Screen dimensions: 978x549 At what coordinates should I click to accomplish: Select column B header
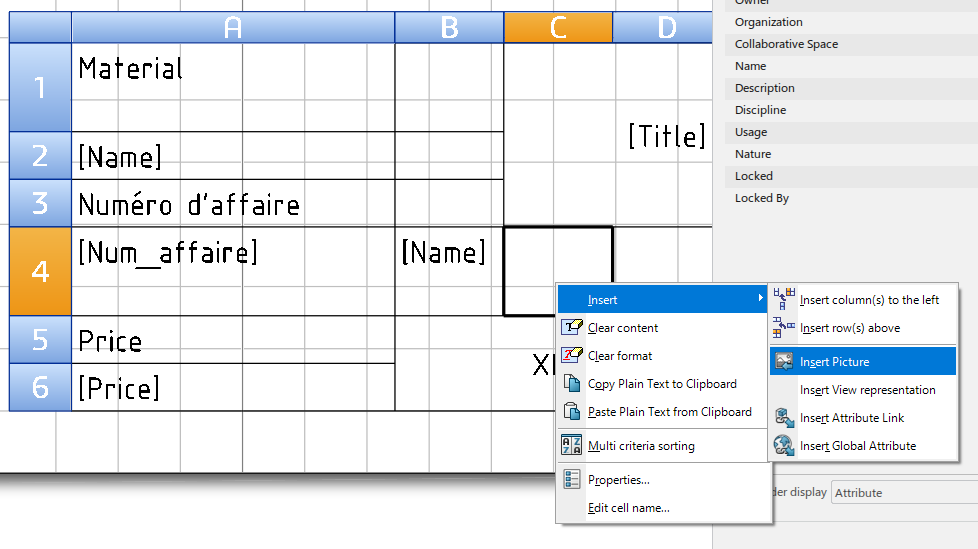click(x=449, y=28)
